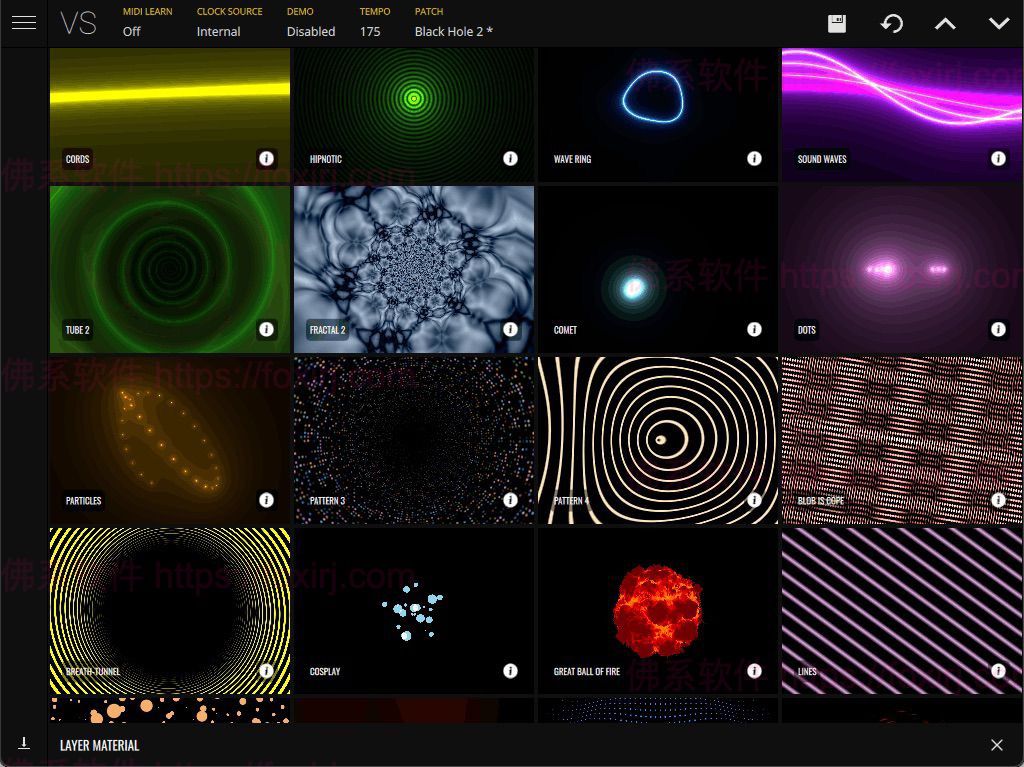Viewport: 1024px width, 767px height.
Task: Load the previous patch with the up chevron
Action: [x=946, y=22]
